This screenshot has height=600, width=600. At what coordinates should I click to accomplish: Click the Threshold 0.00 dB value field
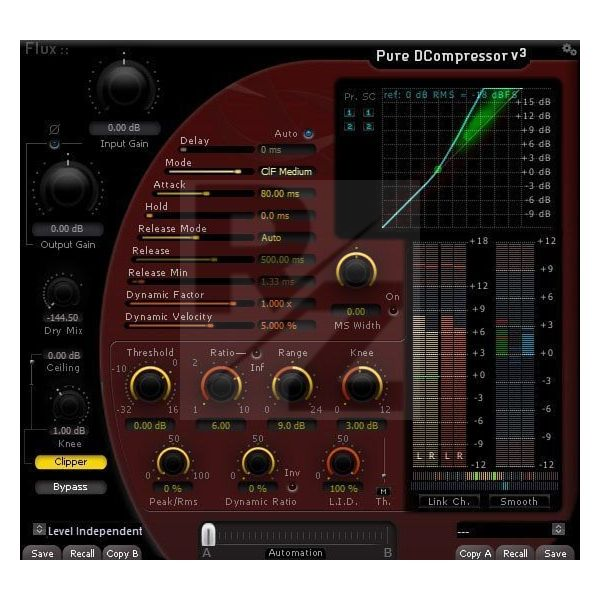coord(150,425)
